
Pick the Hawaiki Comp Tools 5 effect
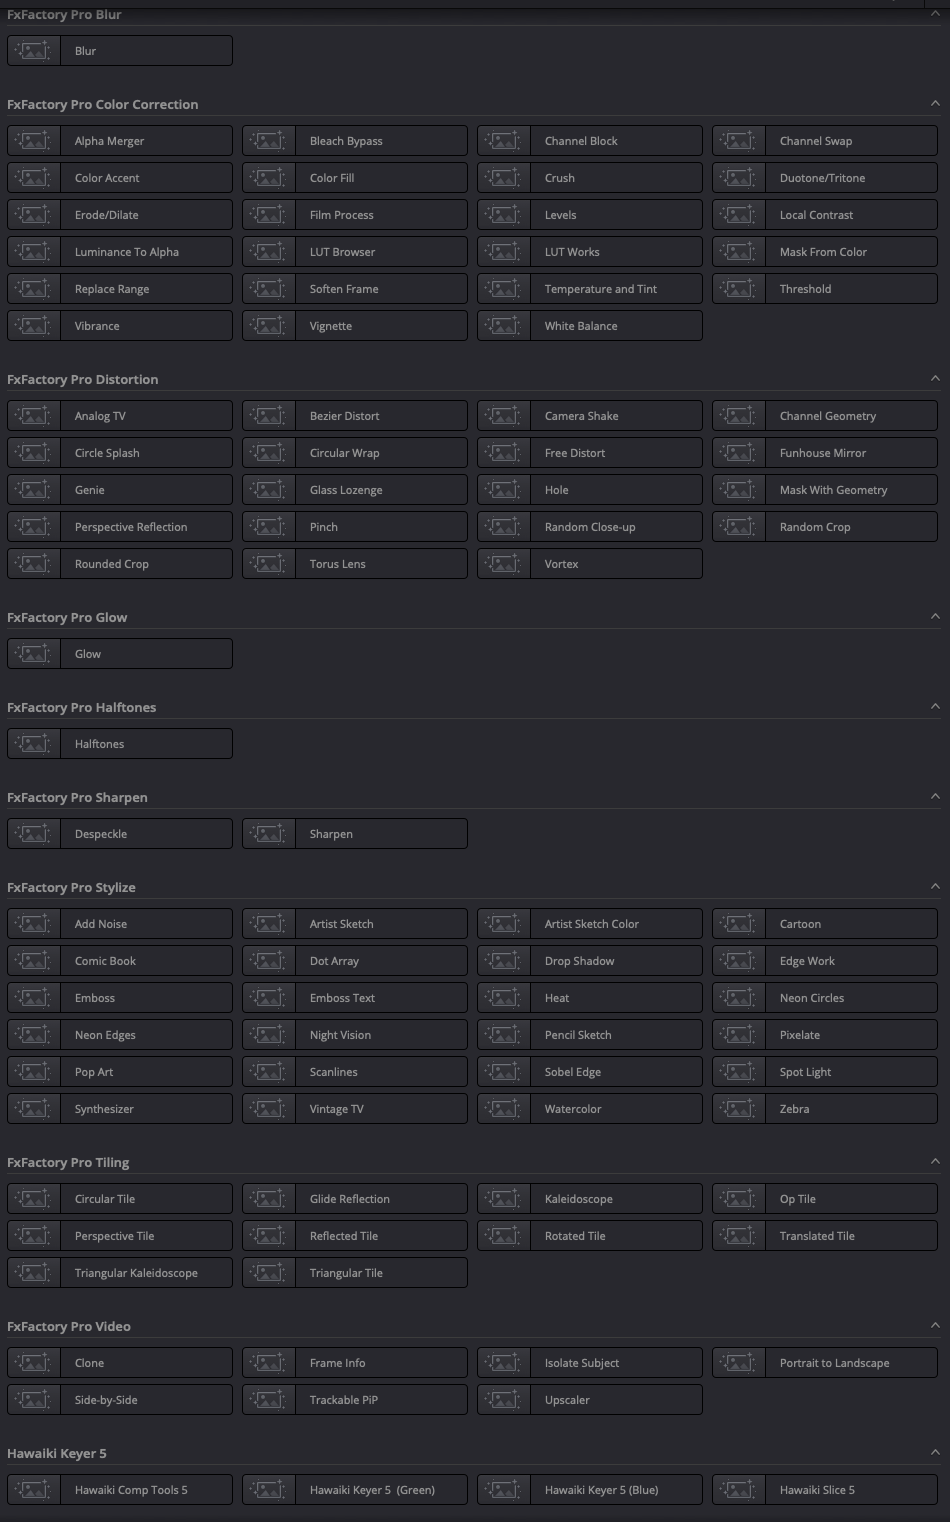pyautogui.click(x=120, y=1490)
